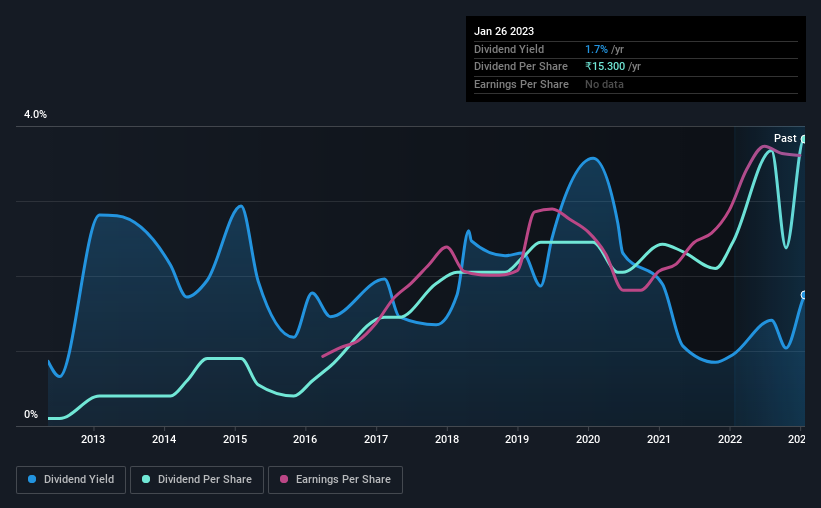The width and height of the screenshot is (821, 508).
Task: Click the teal Dividend Per Share legend dot
Action: [x=146, y=479]
